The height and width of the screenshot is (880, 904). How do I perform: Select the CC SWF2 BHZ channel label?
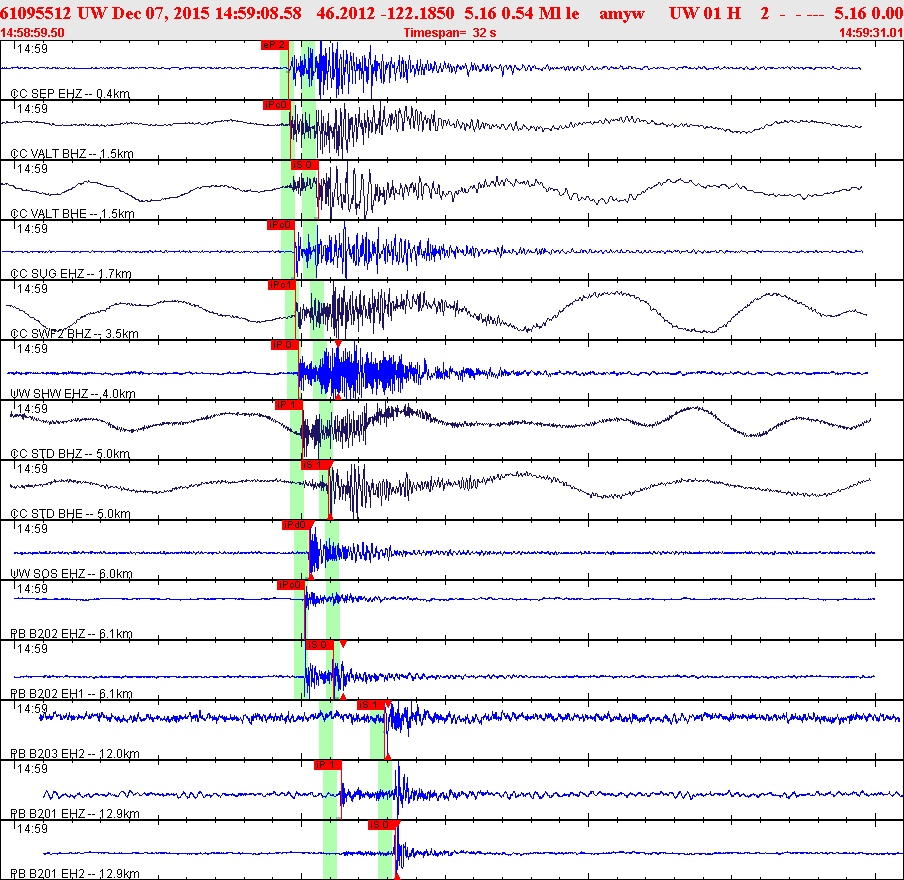74,334
